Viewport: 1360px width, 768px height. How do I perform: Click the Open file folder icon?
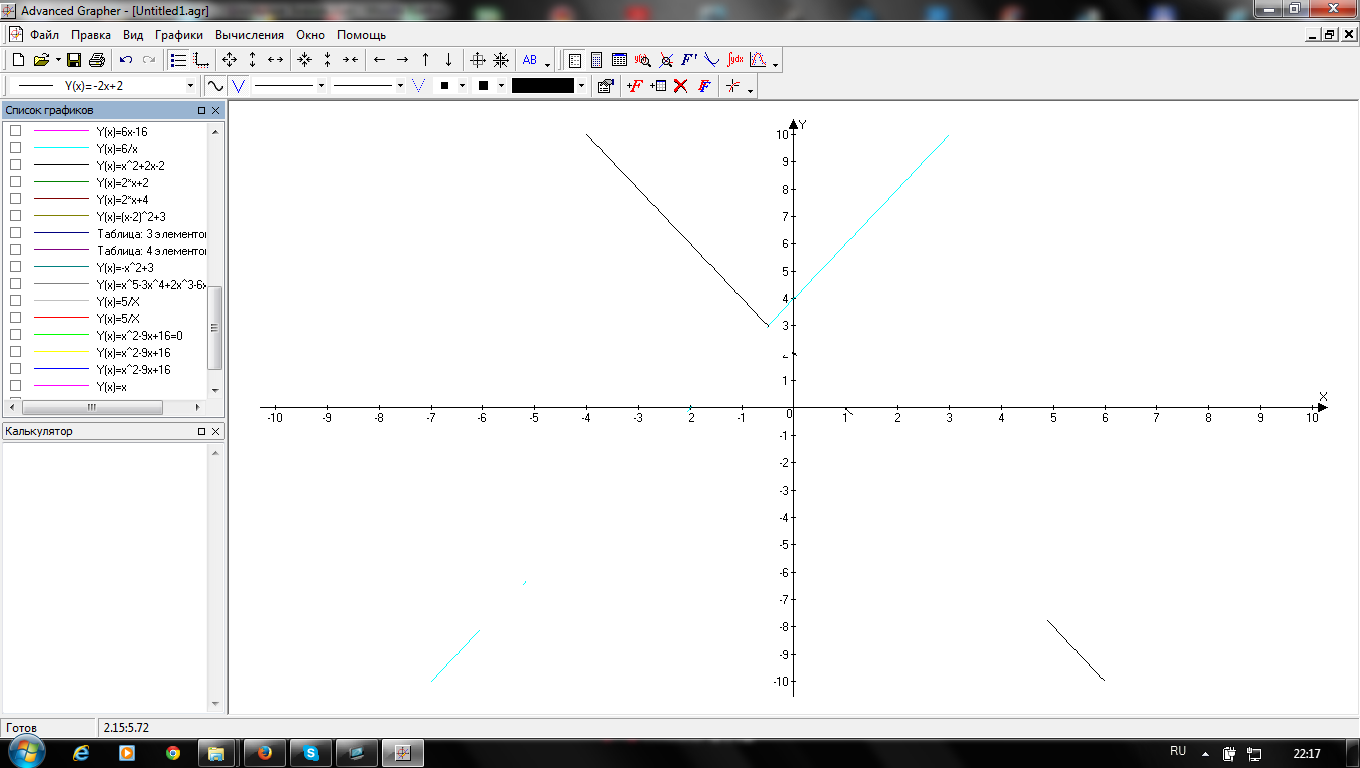pyautogui.click(x=42, y=60)
